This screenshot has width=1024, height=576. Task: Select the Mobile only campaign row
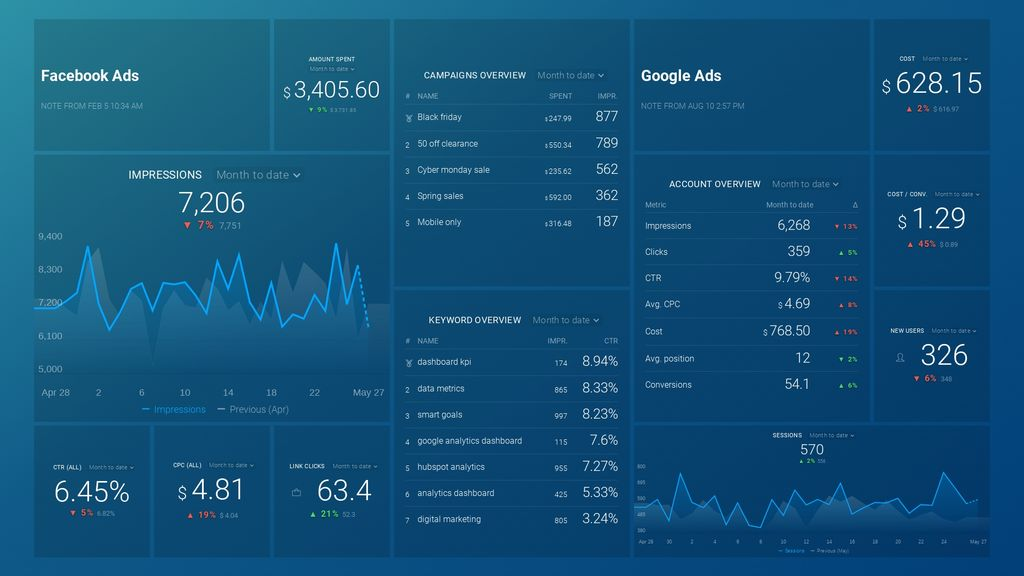511,222
